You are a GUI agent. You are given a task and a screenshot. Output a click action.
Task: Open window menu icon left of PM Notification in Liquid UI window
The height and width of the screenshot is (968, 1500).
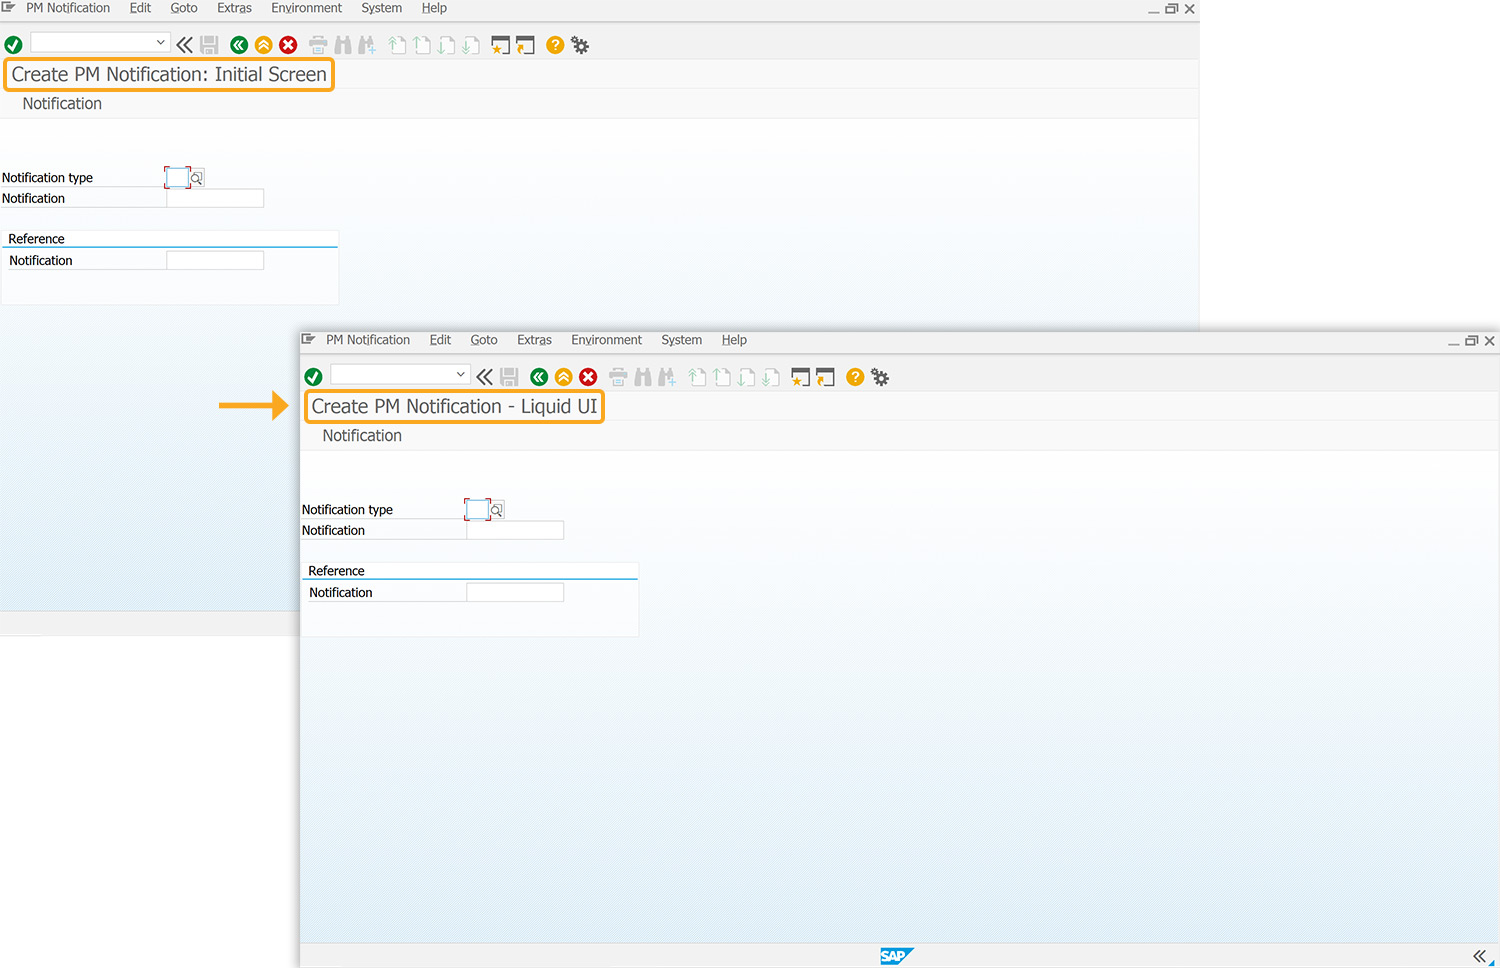click(308, 340)
